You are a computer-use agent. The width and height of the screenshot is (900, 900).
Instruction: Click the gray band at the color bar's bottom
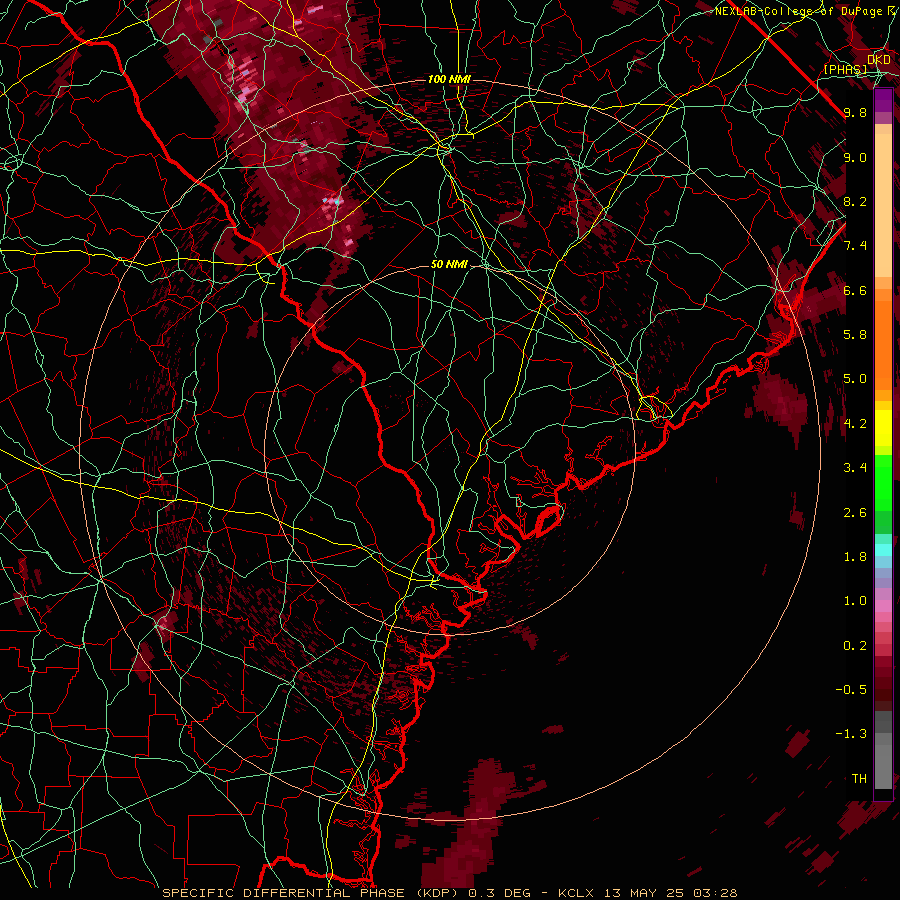tap(883, 763)
